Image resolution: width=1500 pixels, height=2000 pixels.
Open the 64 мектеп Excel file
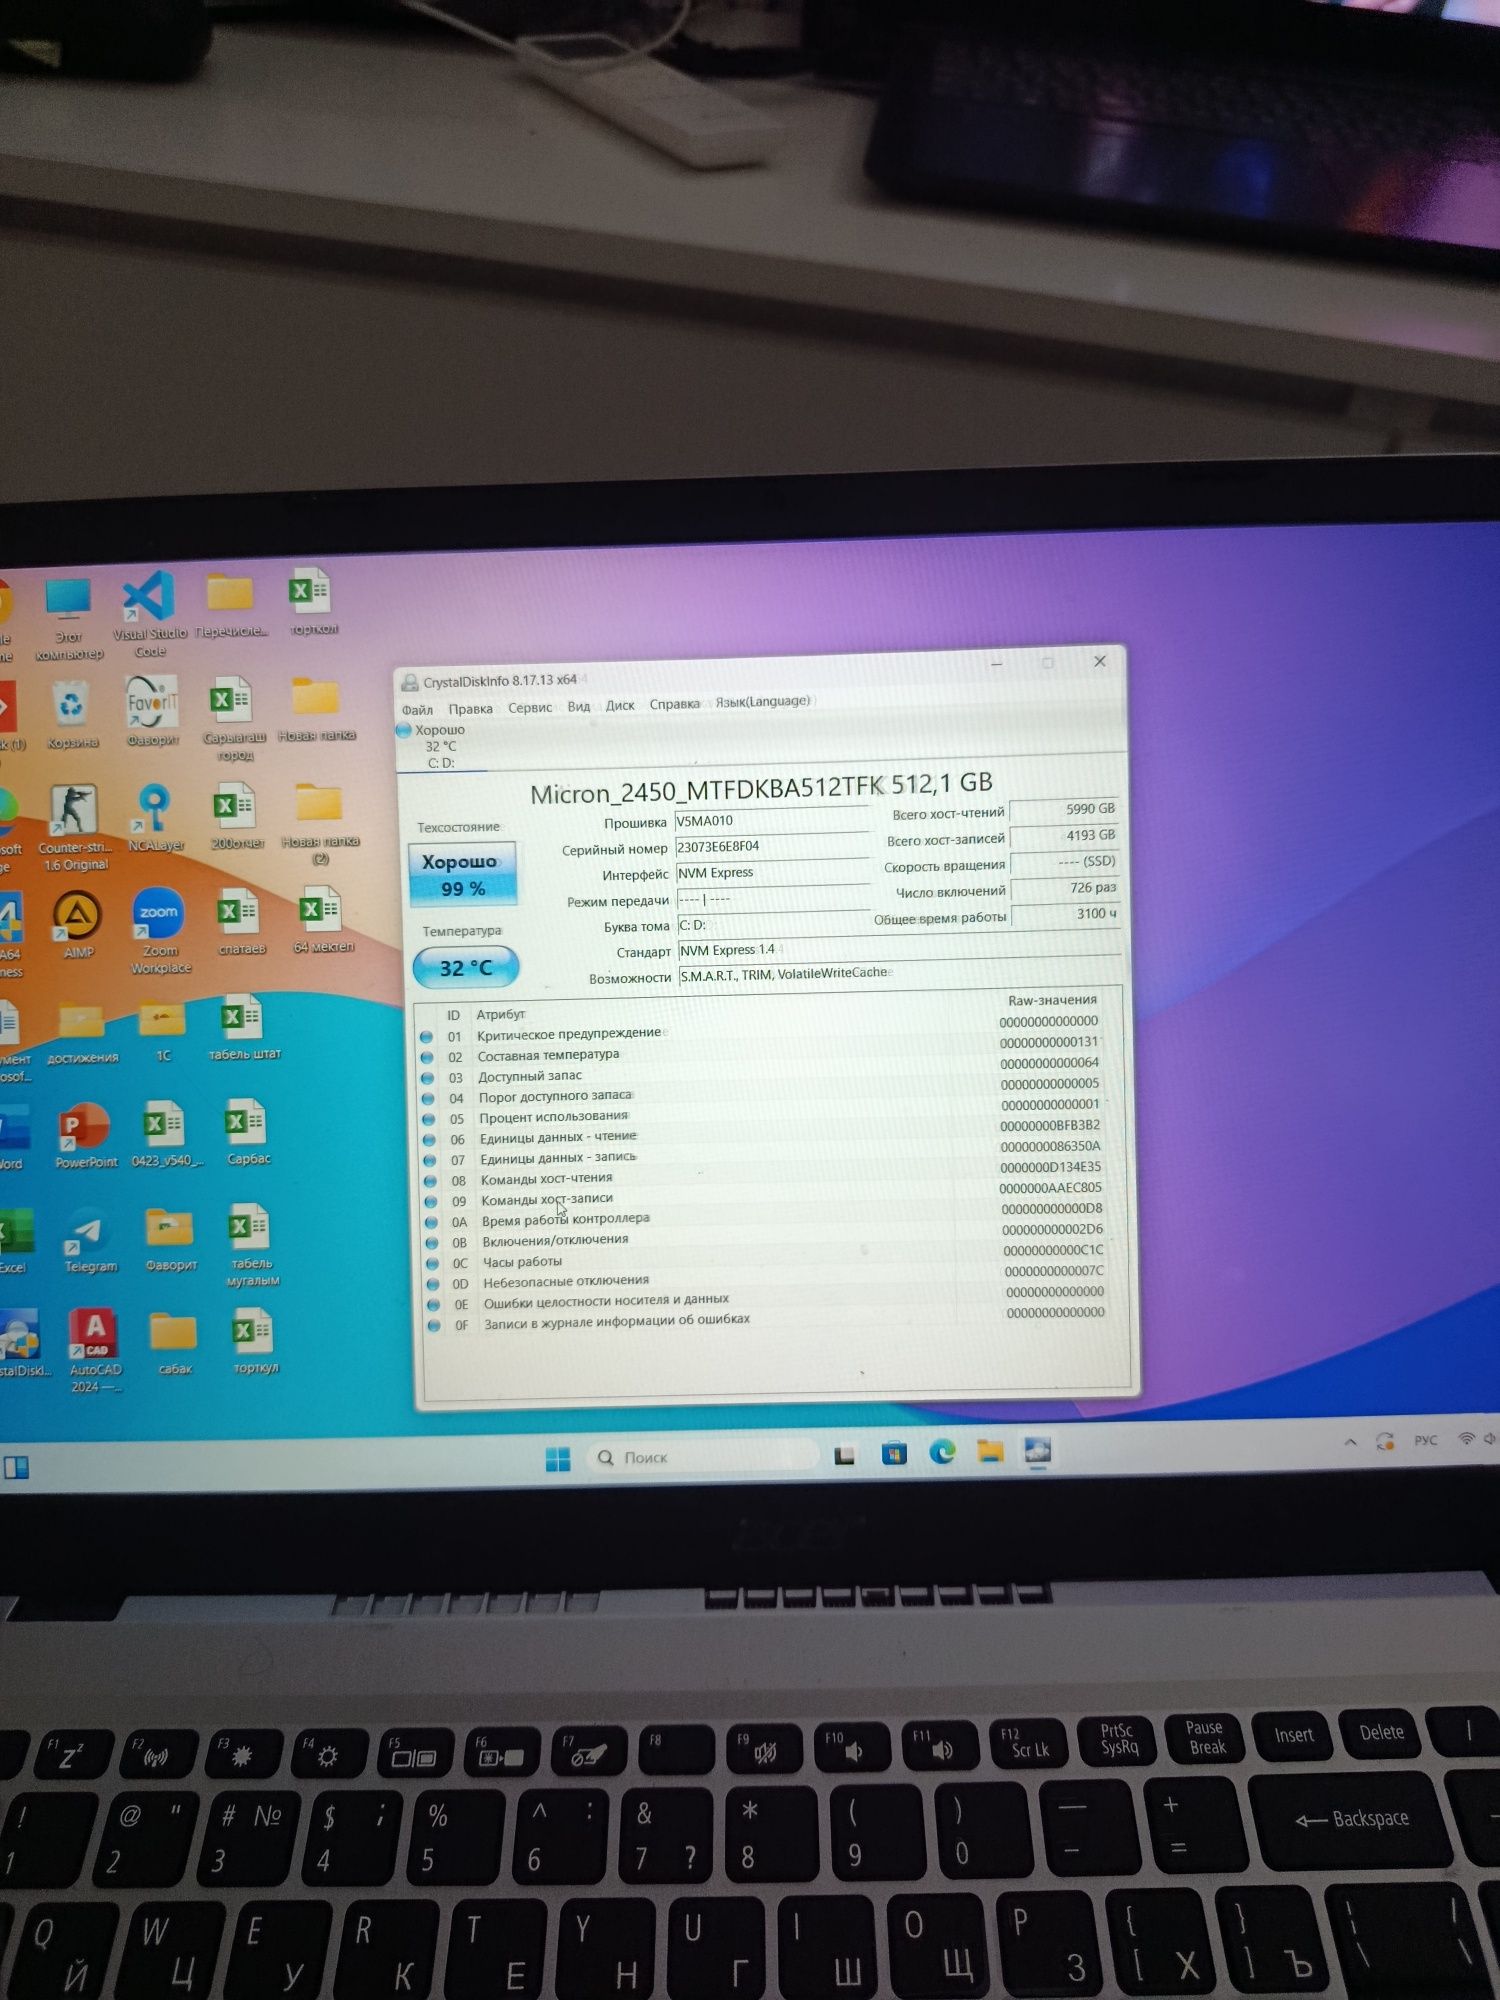[x=322, y=920]
